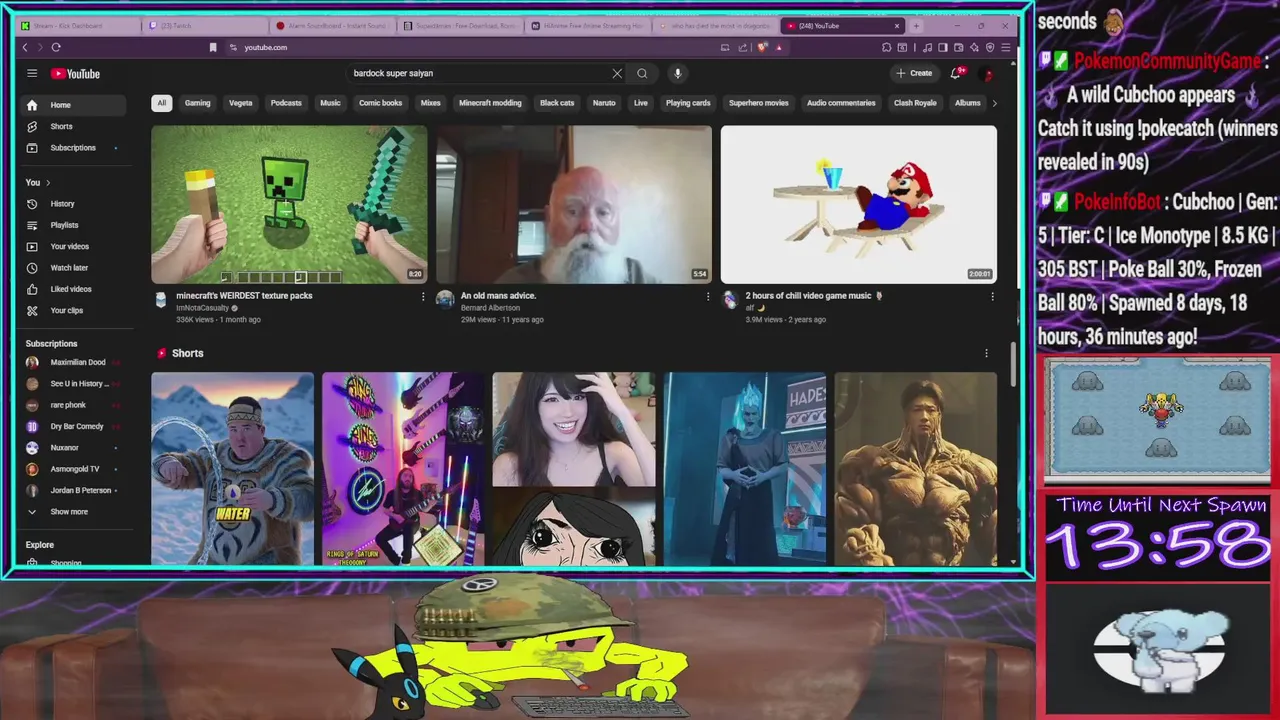Screen dimensions: 1280x720
Task: Clear the search box with the X
Action: pyautogui.click(x=617, y=73)
